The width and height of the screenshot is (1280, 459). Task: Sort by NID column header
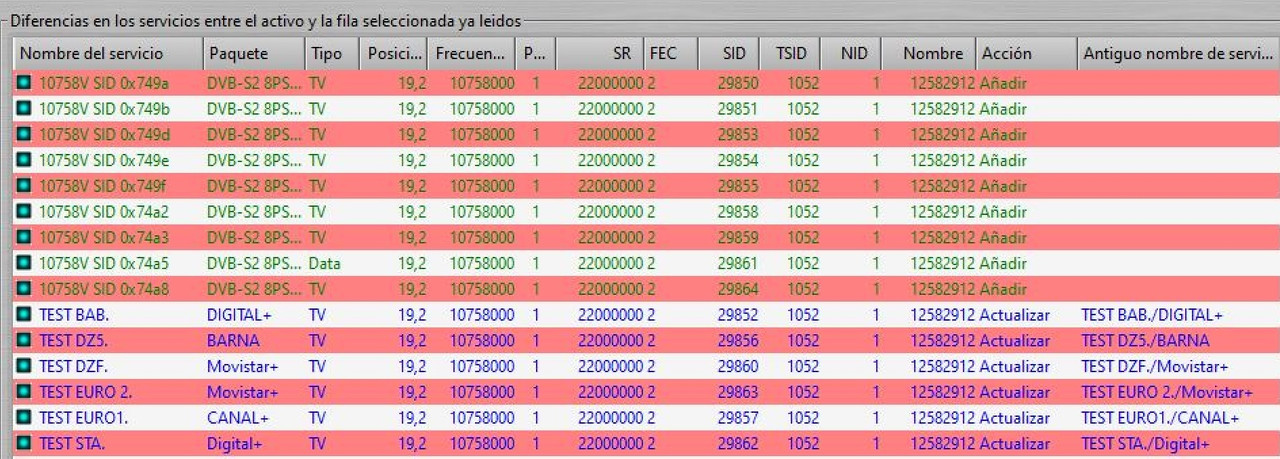[851, 53]
